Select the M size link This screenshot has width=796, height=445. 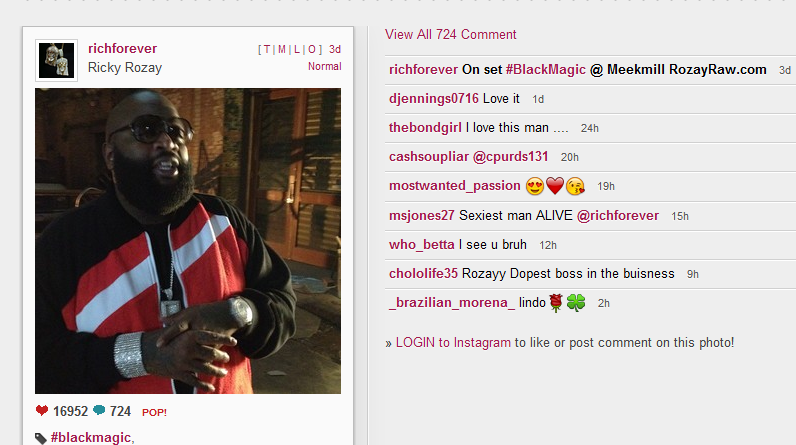click(281, 49)
